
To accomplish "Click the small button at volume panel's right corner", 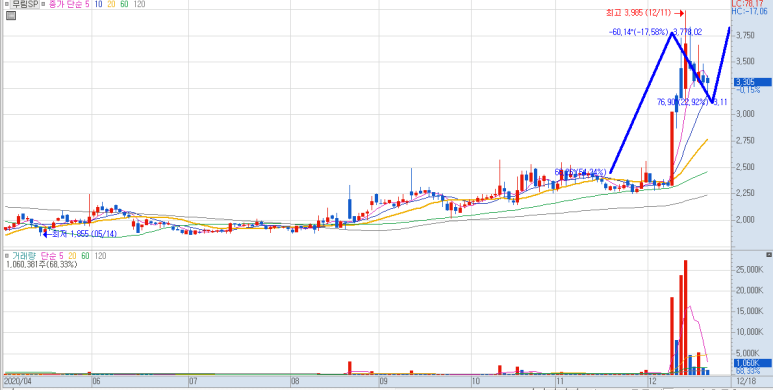I will point(769,255).
